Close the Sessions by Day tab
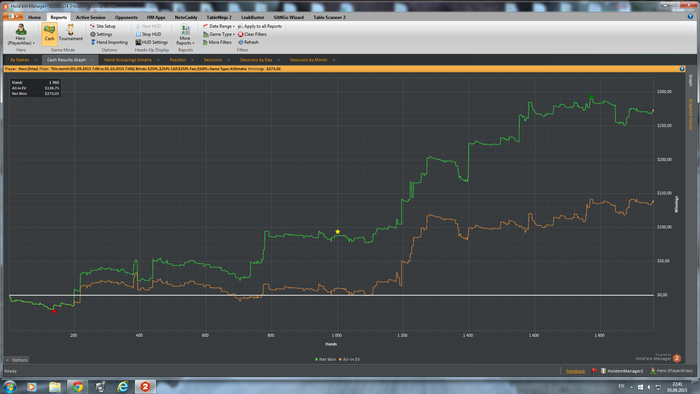 point(279,60)
